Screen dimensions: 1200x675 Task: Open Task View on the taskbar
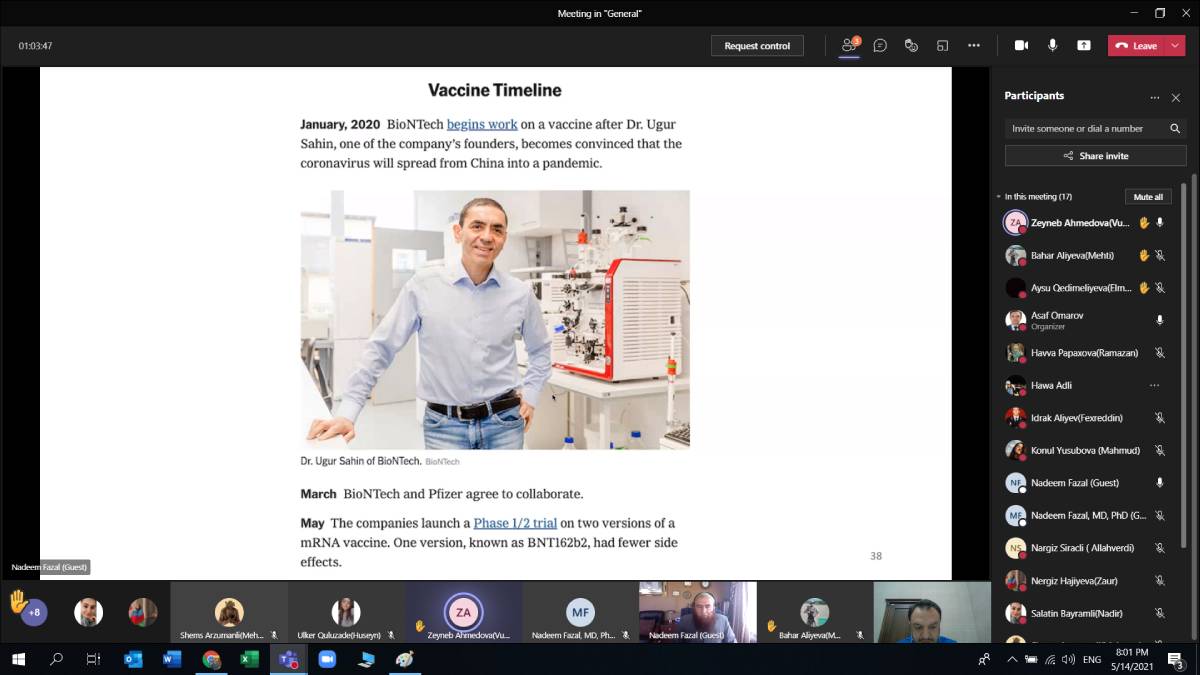[x=94, y=659]
